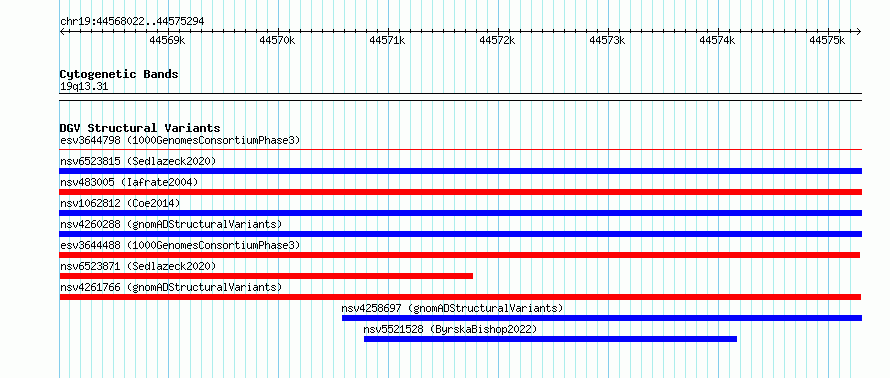Click the 44573k ruler tick label
The image size is (890, 378).
607,40
